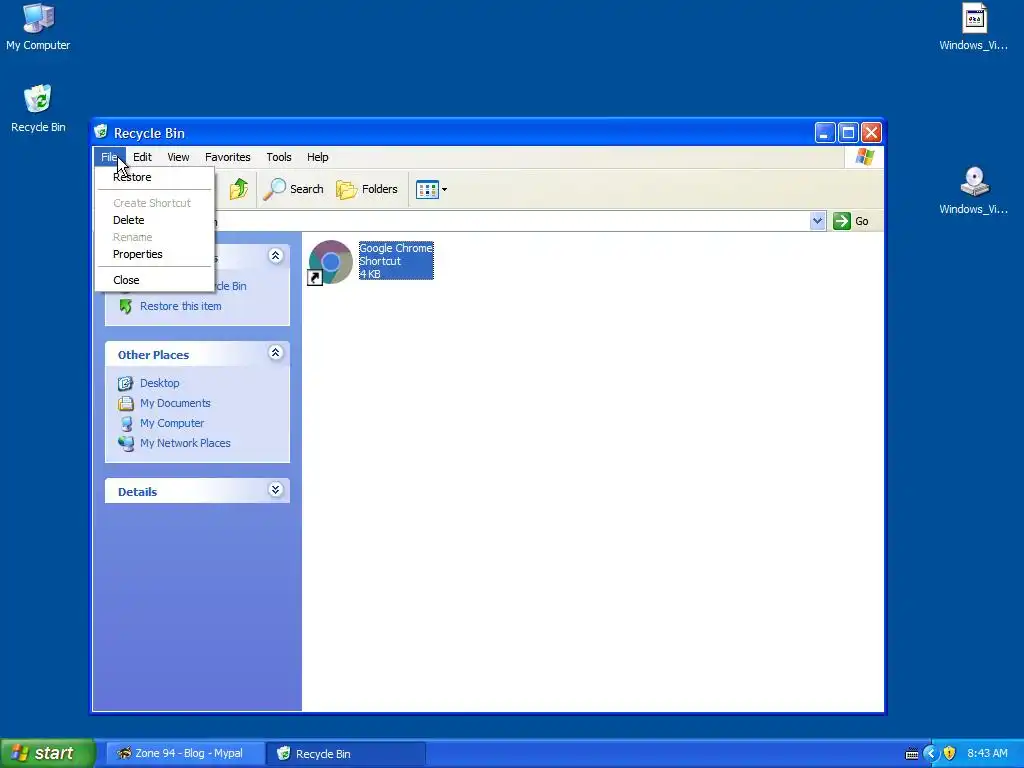The width and height of the screenshot is (1024, 768).
Task: Choose Close from the File menu
Action: (x=155, y=280)
